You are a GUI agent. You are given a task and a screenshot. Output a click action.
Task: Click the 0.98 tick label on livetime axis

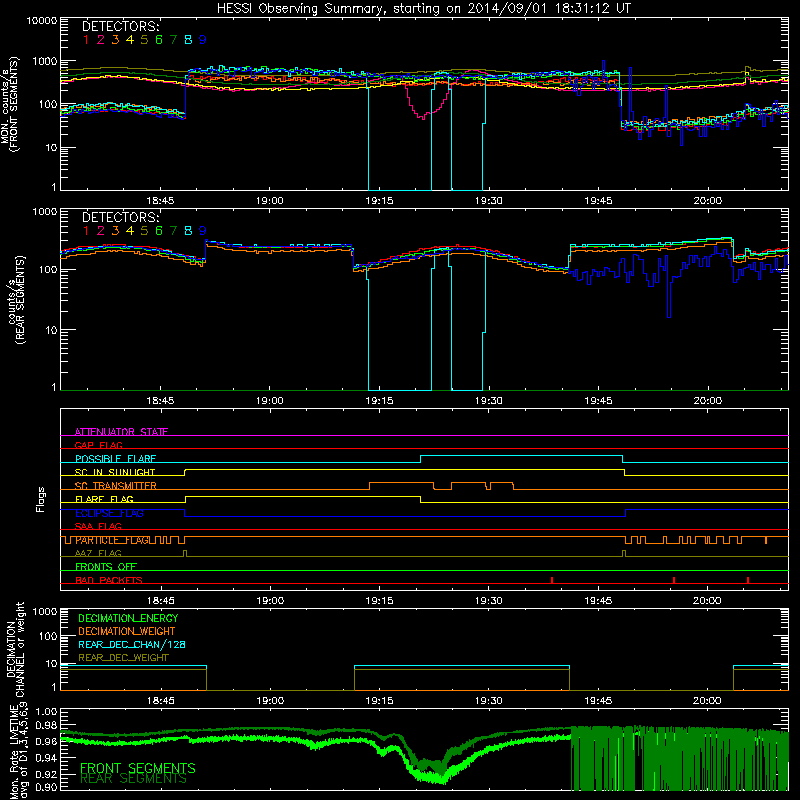[x=46, y=725]
